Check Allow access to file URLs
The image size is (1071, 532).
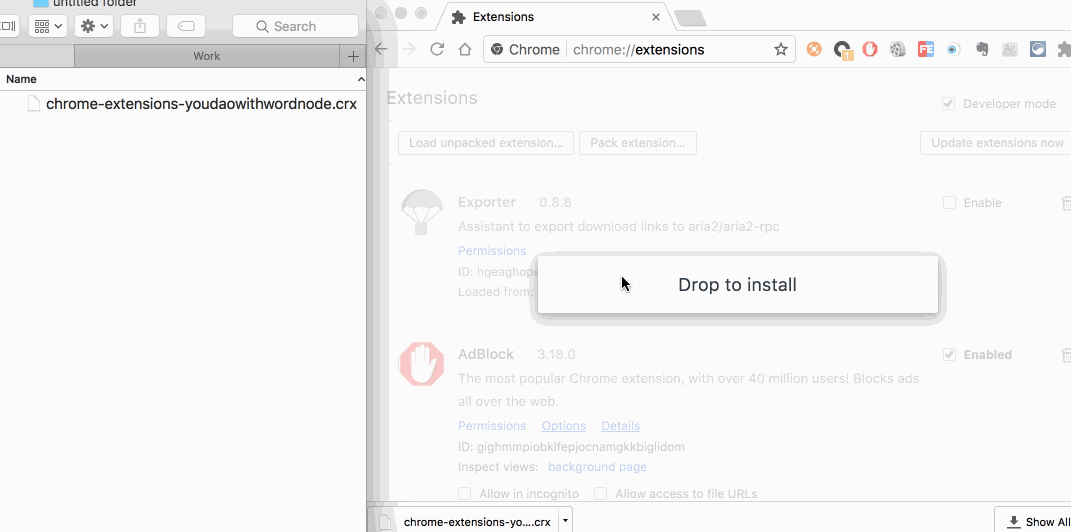point(600,493)
